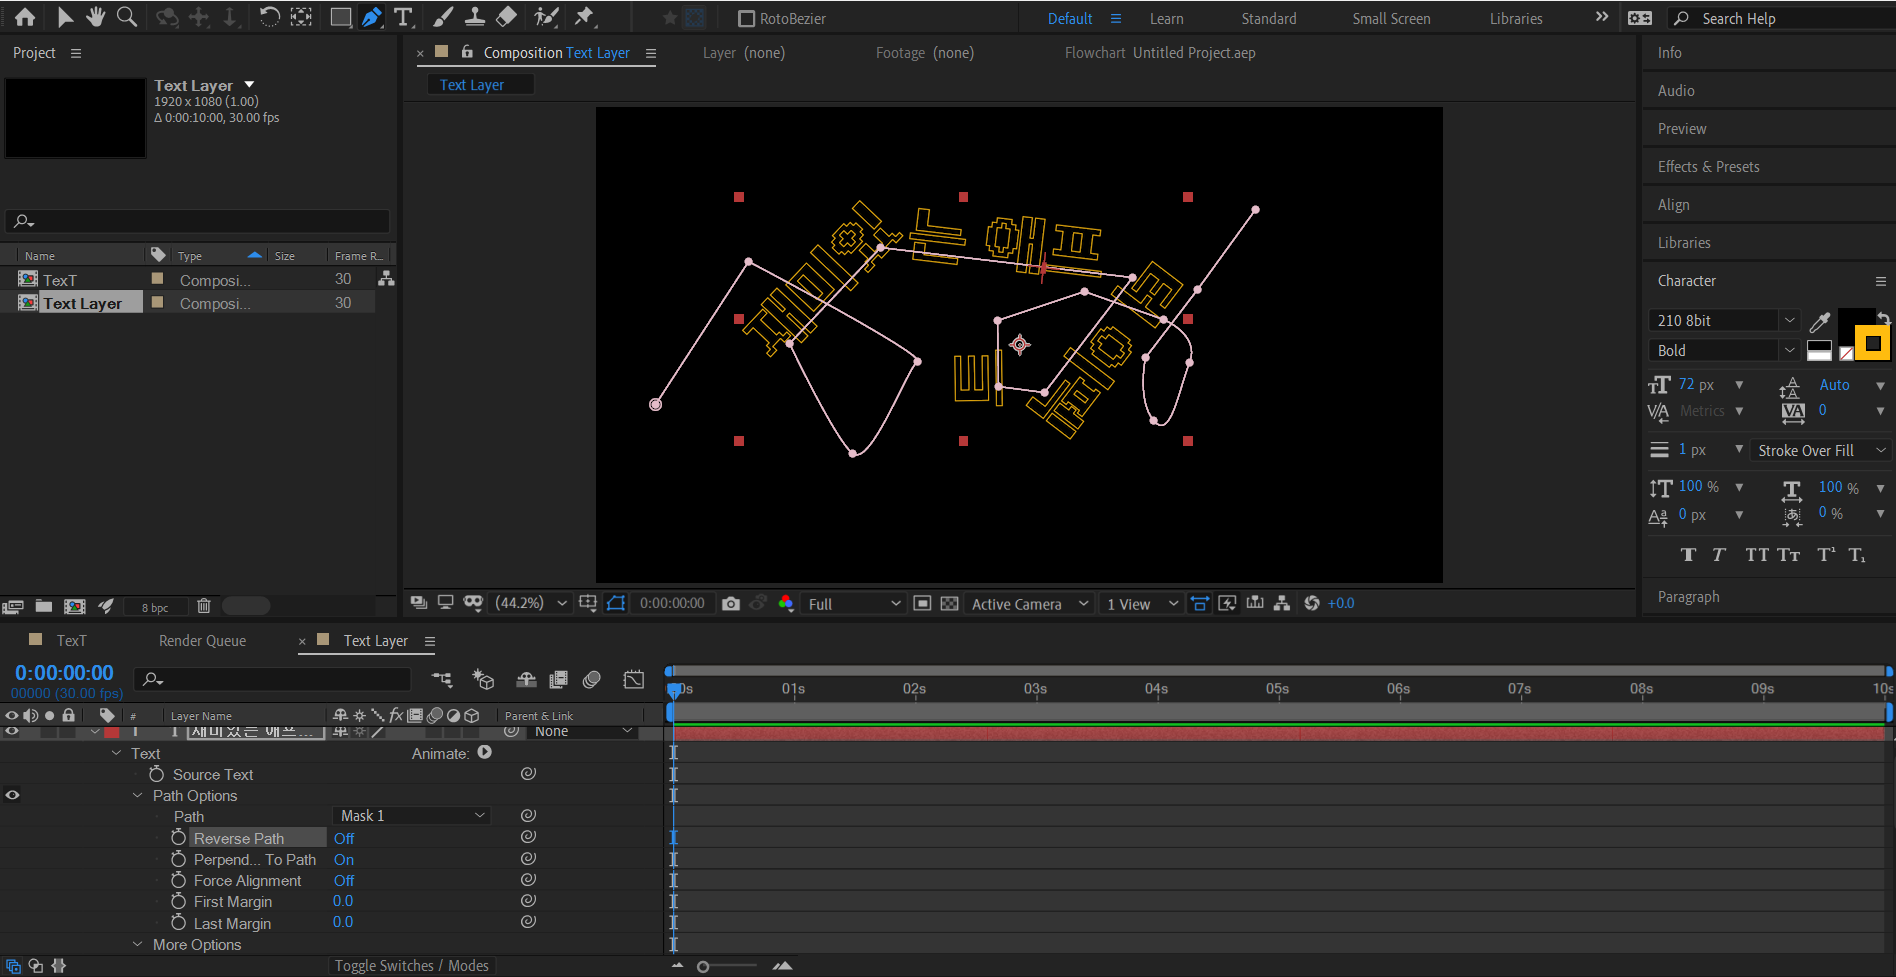Go to the Home screen icon

25,17
